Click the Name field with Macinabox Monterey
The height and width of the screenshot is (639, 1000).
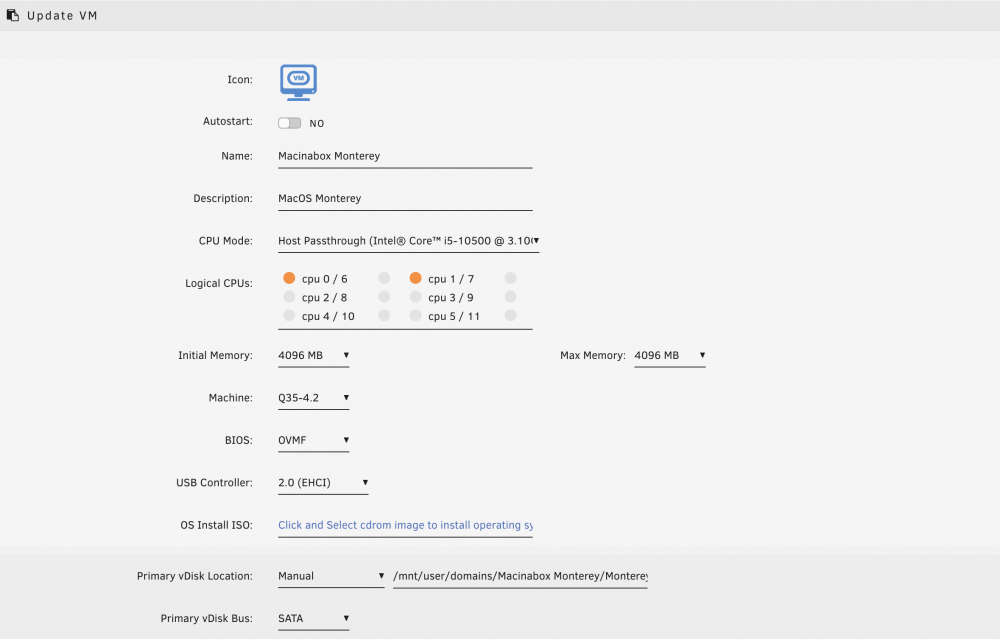click(405, 156)
